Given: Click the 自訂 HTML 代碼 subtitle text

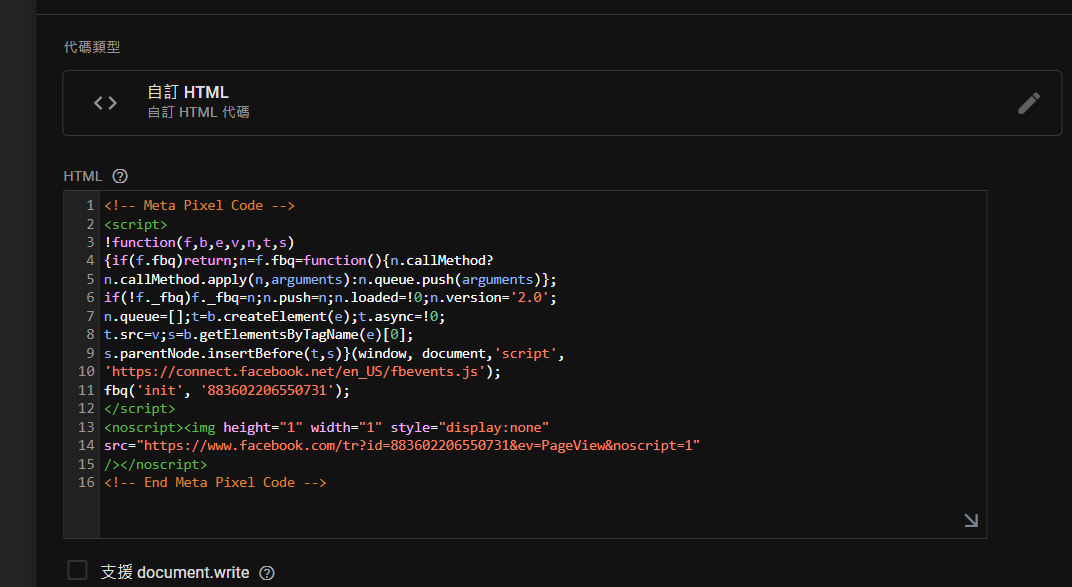Looking at the screenshot, I should tap(198, 112).
